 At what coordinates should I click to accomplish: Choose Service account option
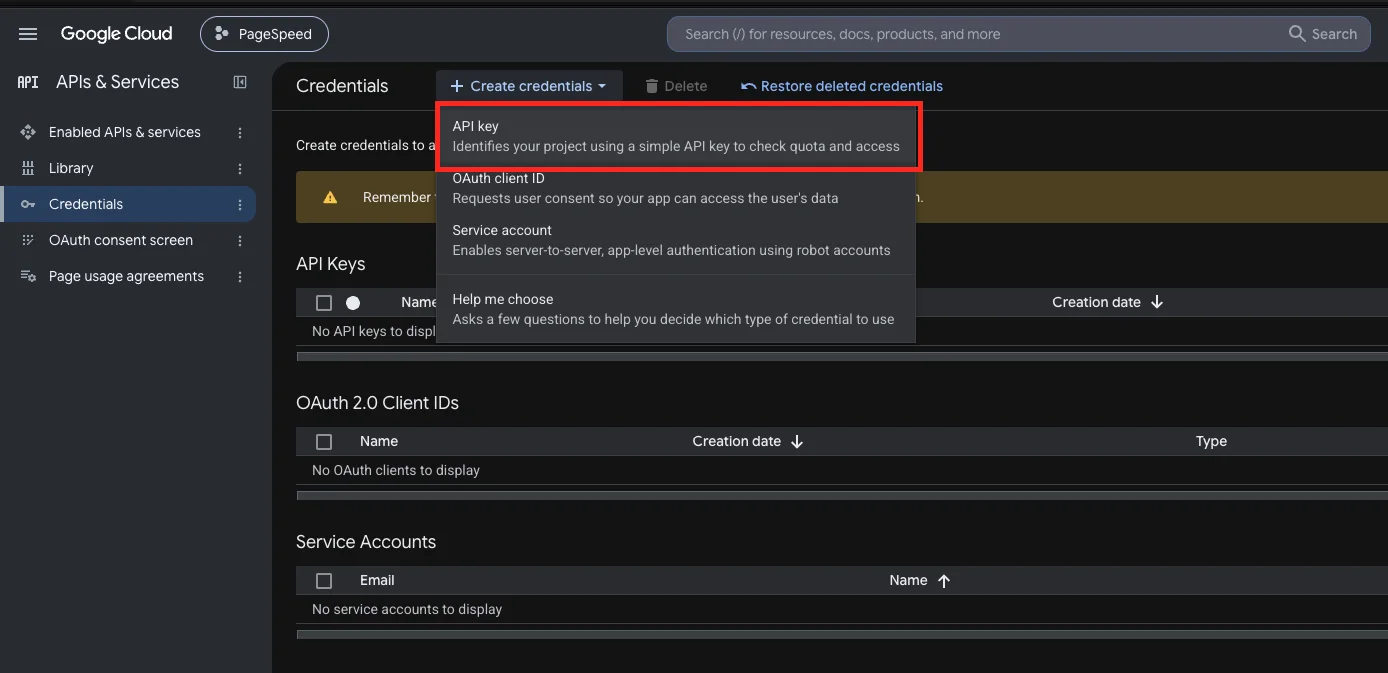pos(676,240)
